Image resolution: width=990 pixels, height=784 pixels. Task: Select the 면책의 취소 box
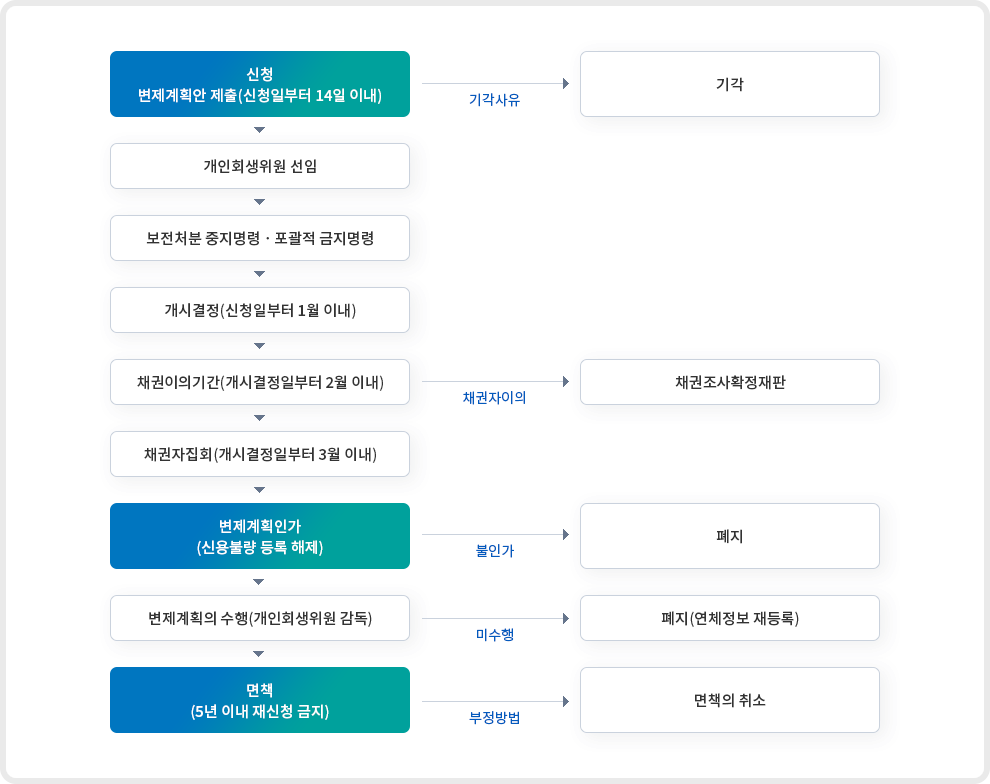(730, 700)
